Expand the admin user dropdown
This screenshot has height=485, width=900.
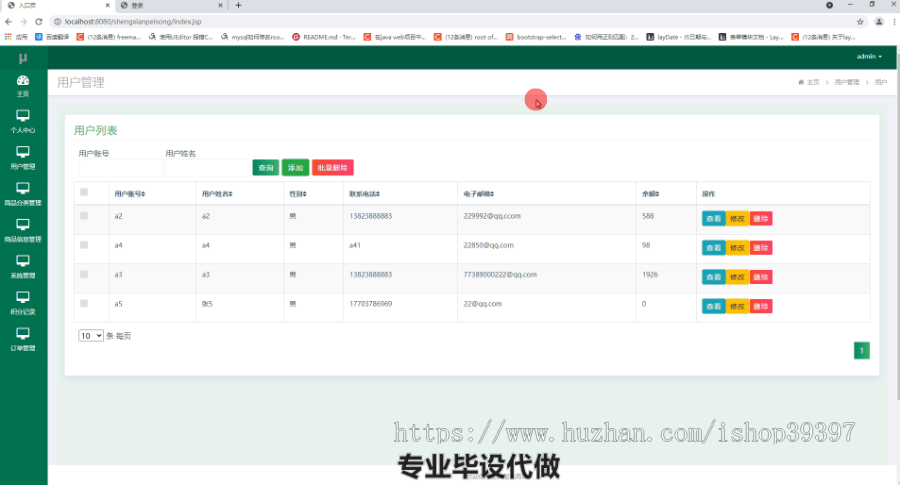click(869, 56)
